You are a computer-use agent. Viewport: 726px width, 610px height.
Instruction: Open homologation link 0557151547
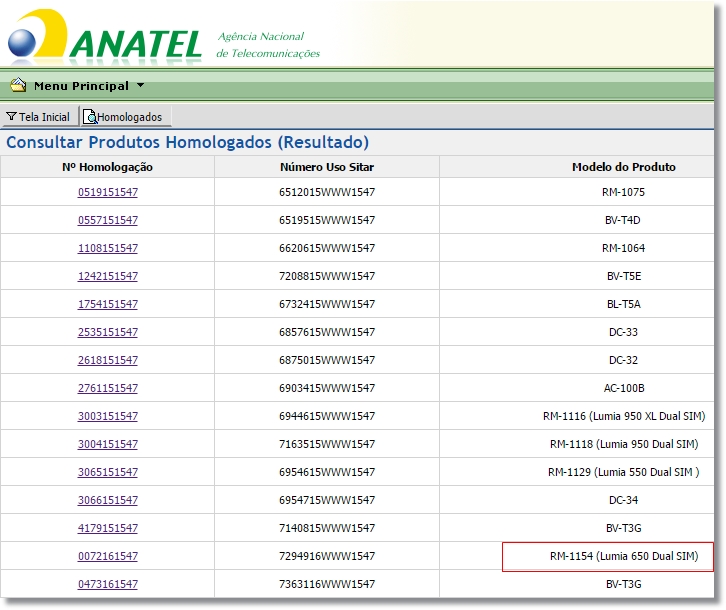pos(108,220)
